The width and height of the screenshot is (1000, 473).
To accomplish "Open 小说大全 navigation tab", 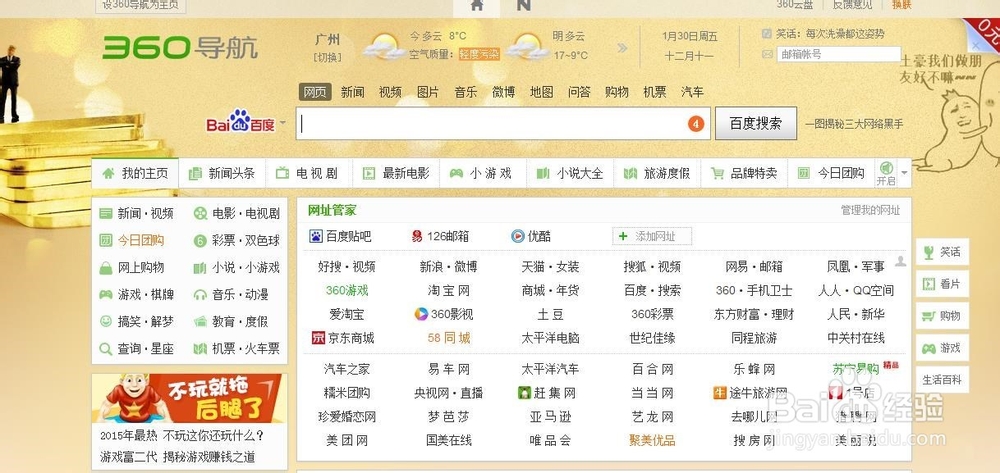I will click(x=570, y=173).
